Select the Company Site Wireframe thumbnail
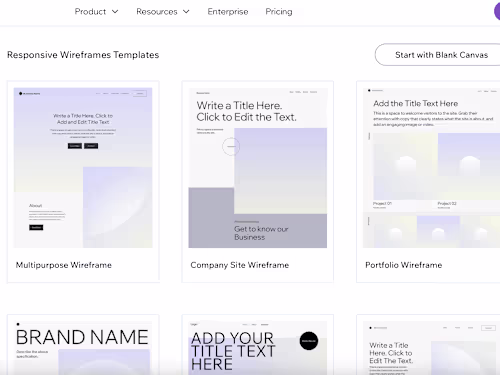The image size is (500, 375). click(x=258, y=168)
